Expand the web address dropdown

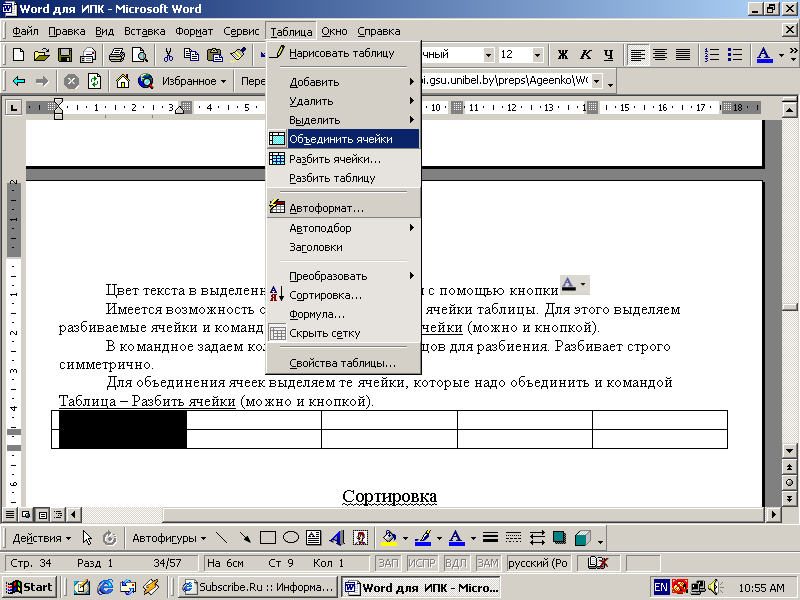tap(597, 81)
